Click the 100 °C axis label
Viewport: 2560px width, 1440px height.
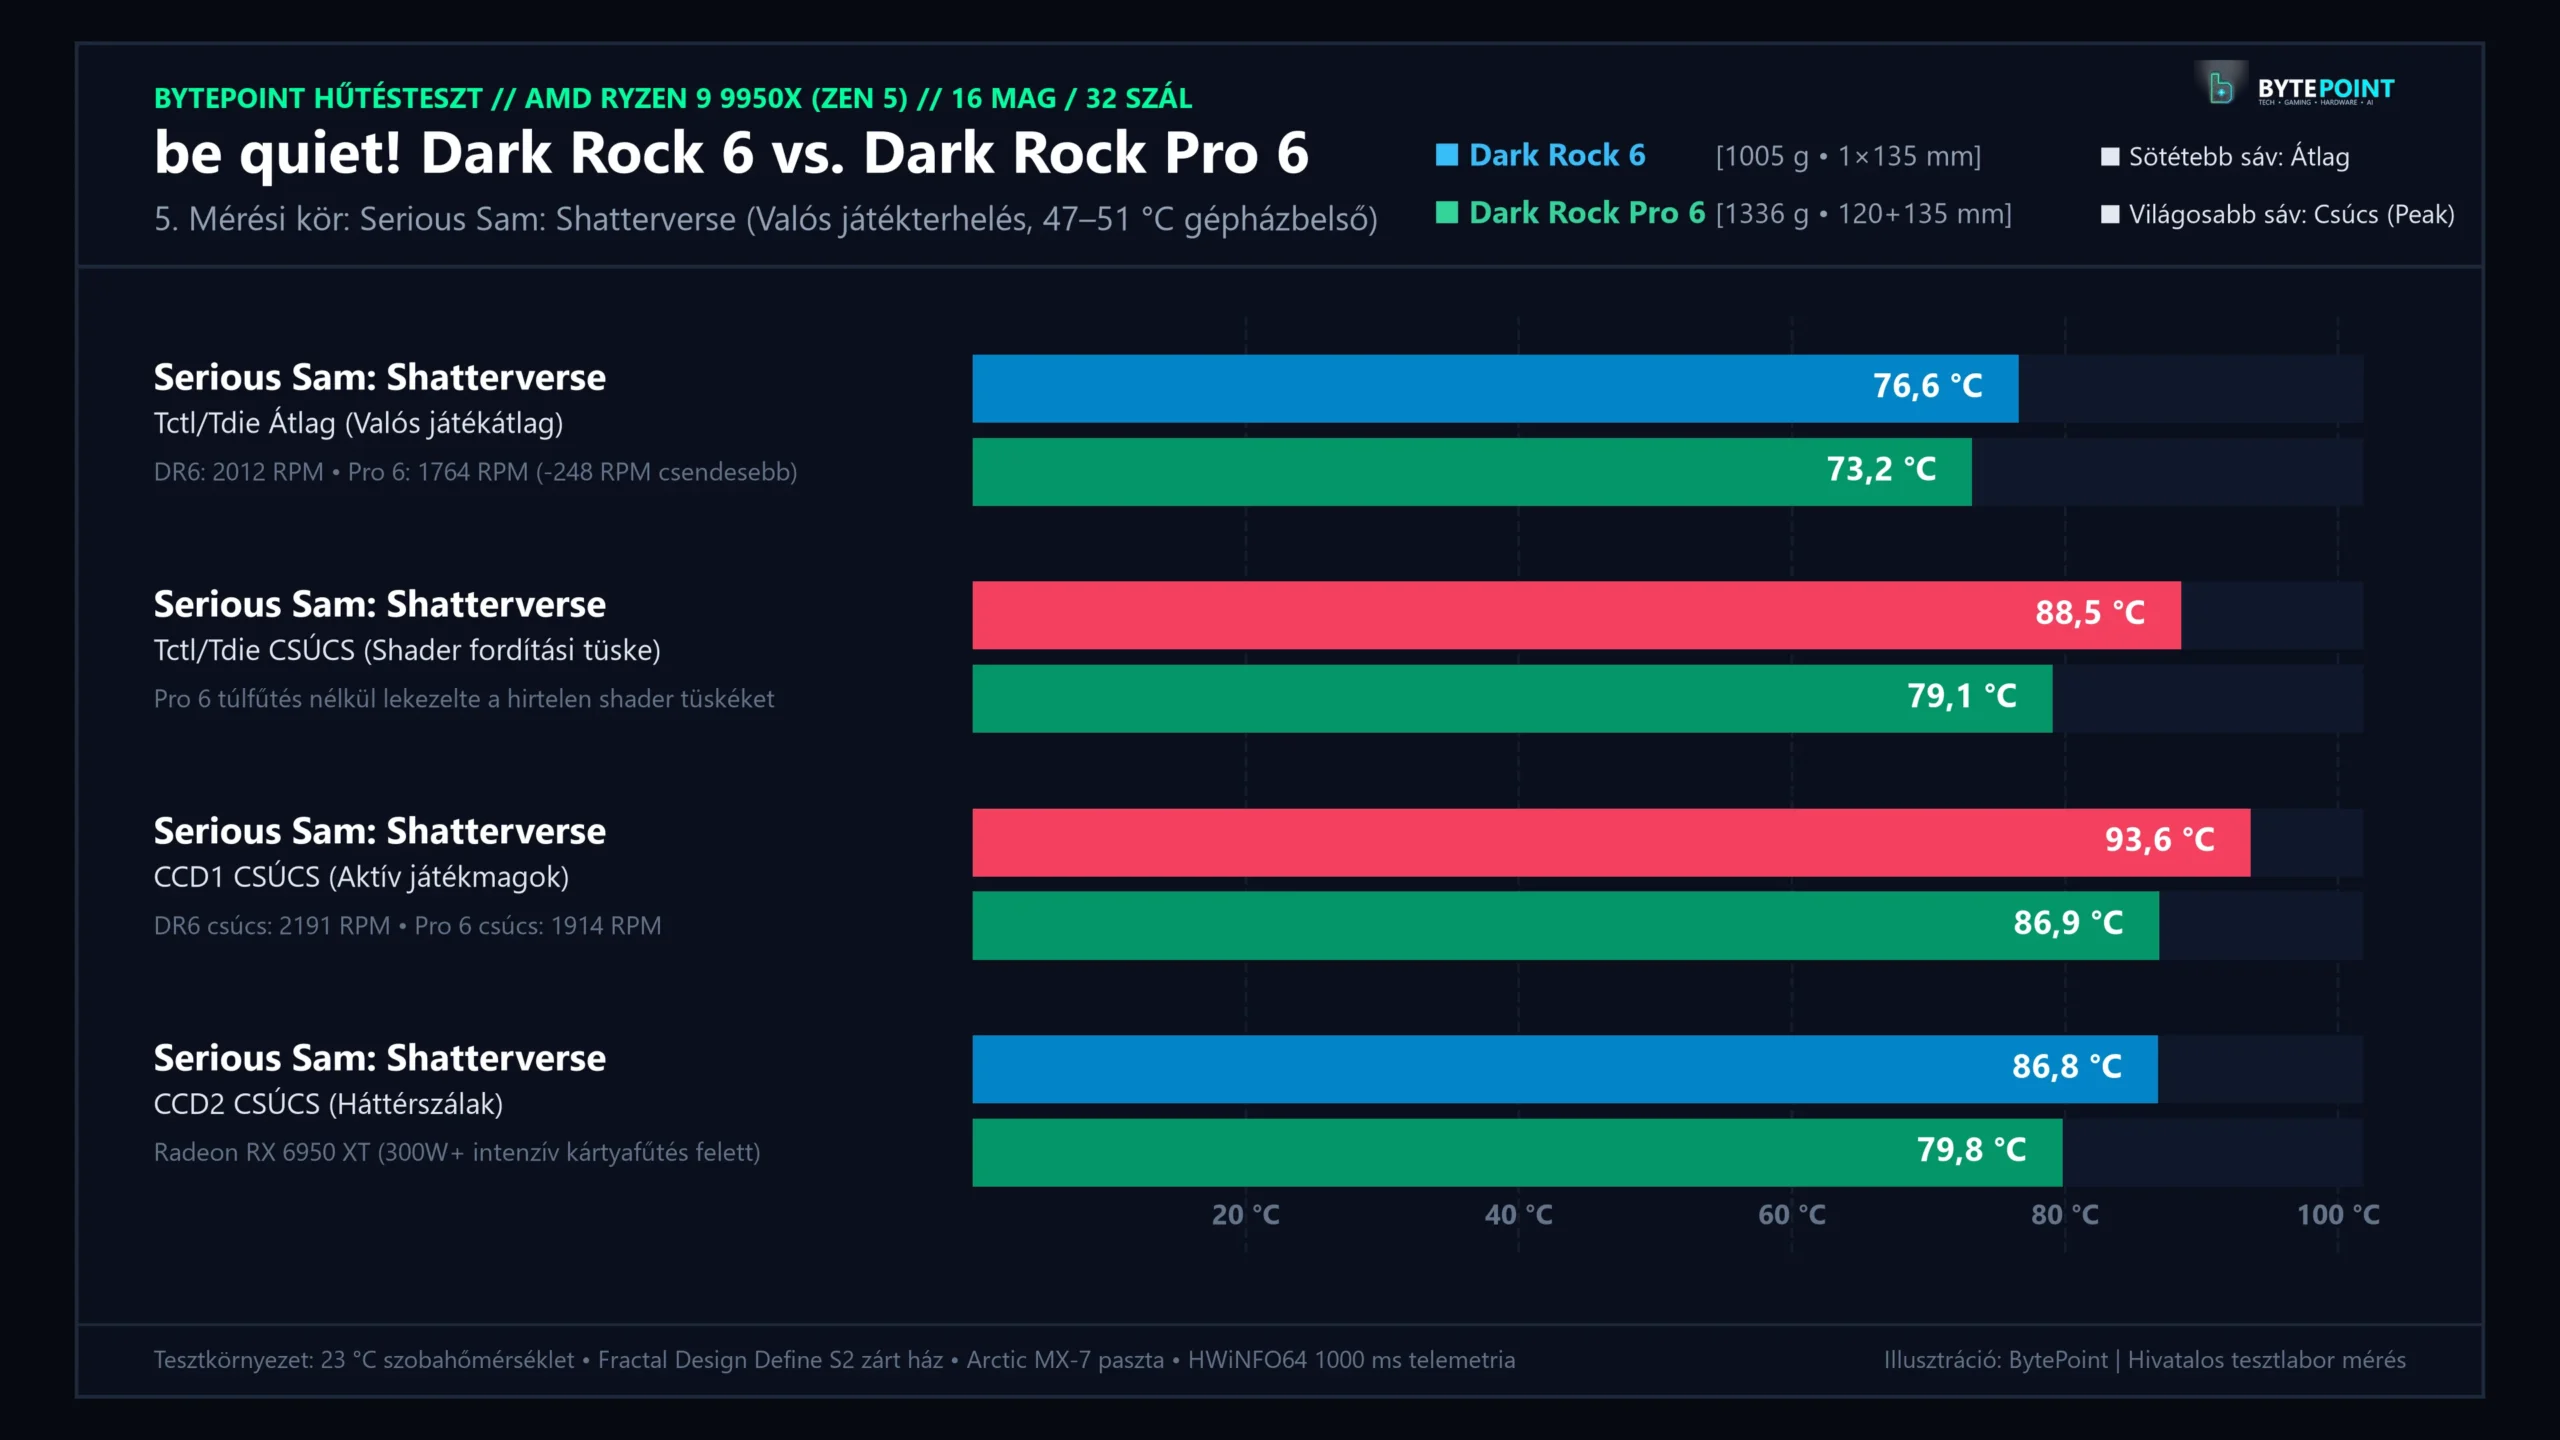coord(2338,1215)
